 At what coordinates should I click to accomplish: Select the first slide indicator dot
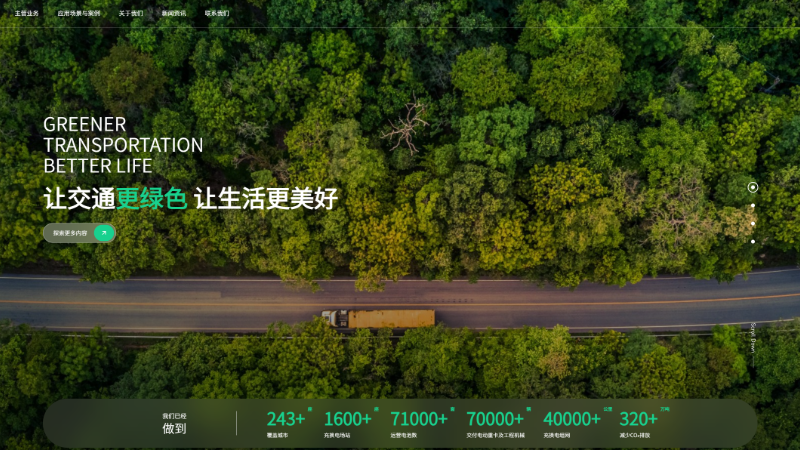[x=753, y=187]
